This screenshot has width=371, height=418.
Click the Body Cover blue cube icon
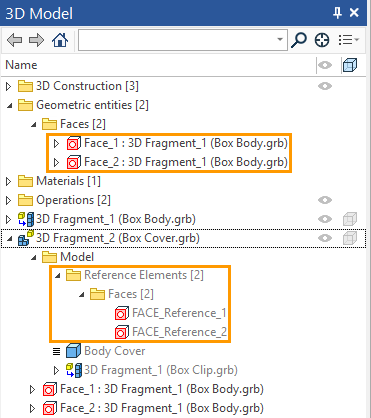click(x=73, y=351)
